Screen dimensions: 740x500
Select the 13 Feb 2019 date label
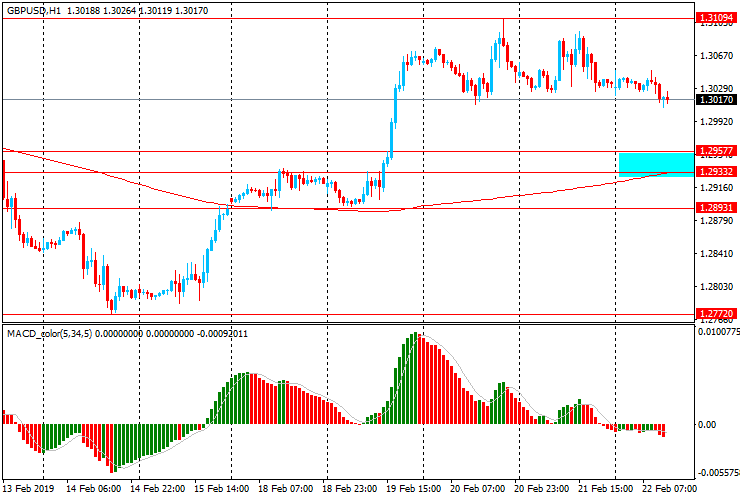pos(30,489)
